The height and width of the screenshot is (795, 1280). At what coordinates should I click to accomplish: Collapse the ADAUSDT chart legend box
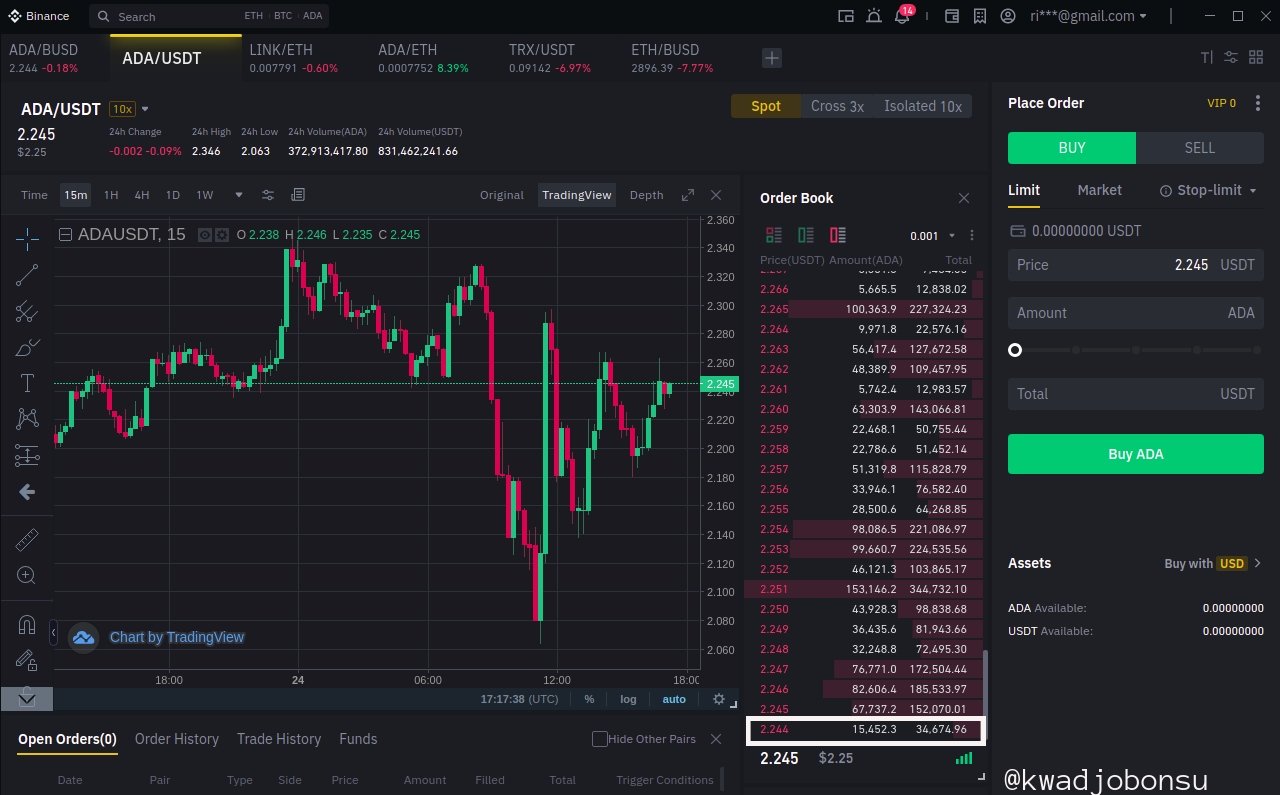66,235
